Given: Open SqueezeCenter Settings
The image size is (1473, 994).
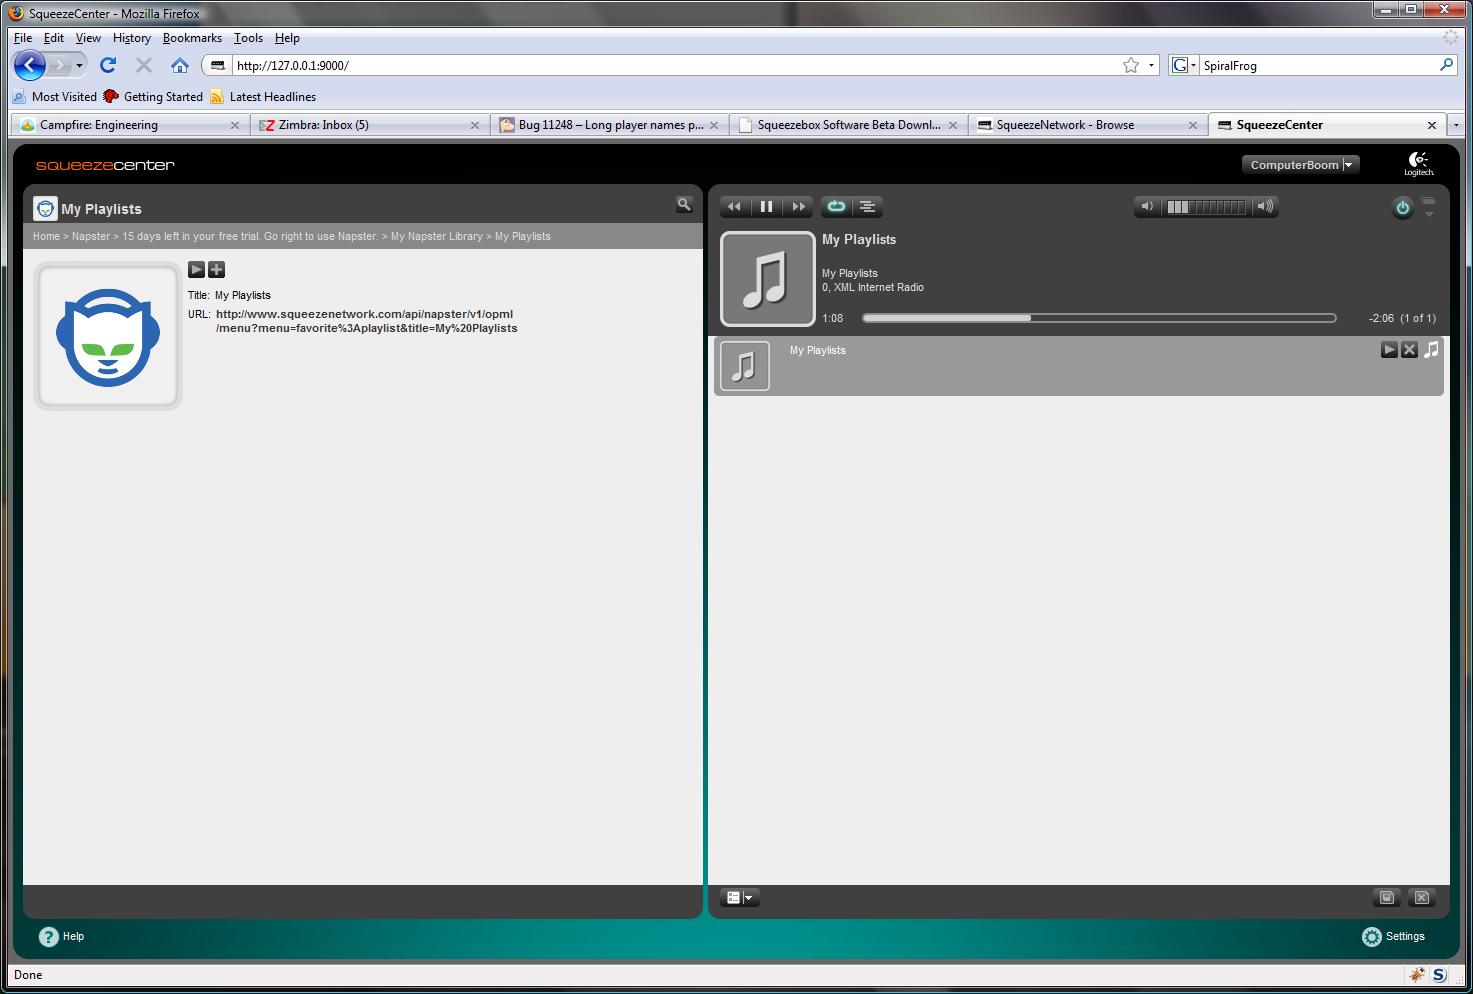Looking at the screenshot, I should tap(1393, 936).
